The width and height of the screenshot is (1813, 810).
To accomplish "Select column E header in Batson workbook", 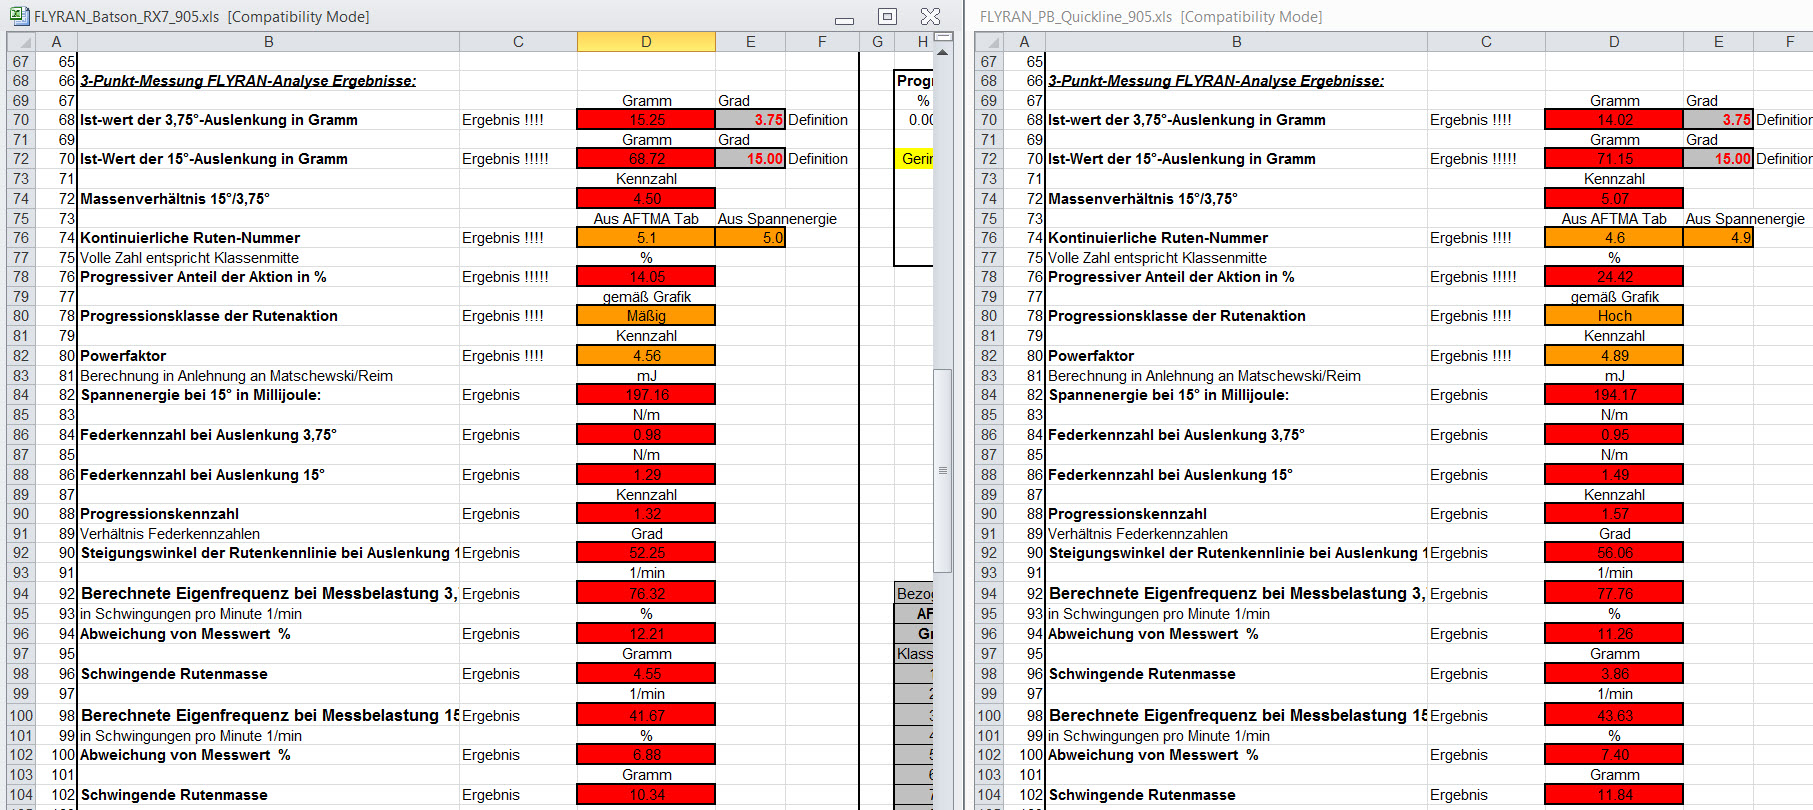I will tap(750, 42).
